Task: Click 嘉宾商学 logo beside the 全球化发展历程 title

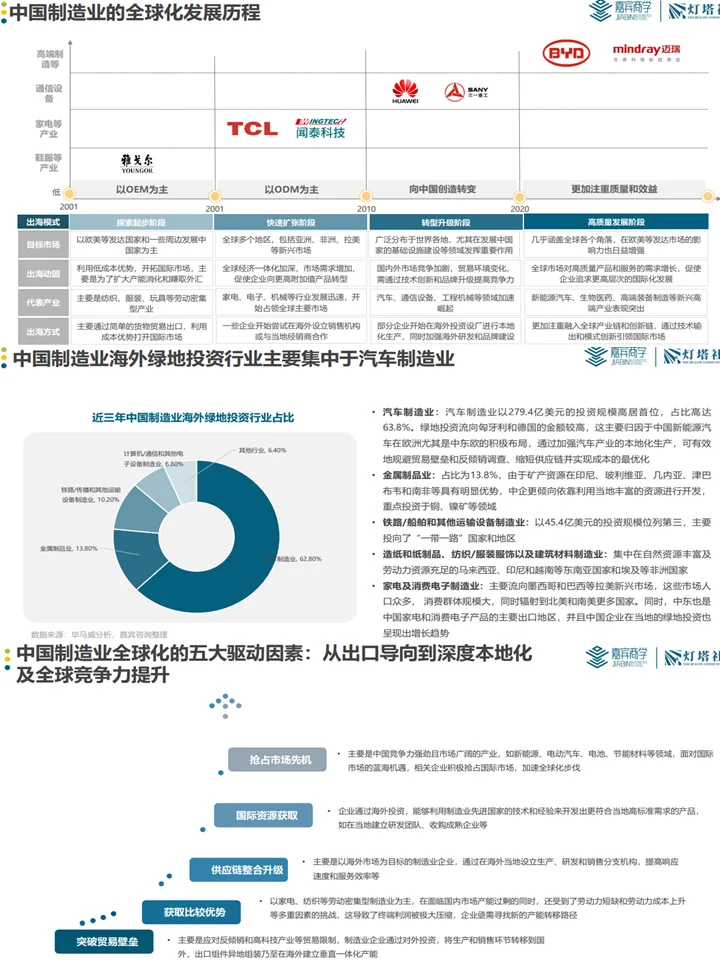Action: (x=620, y=10)
